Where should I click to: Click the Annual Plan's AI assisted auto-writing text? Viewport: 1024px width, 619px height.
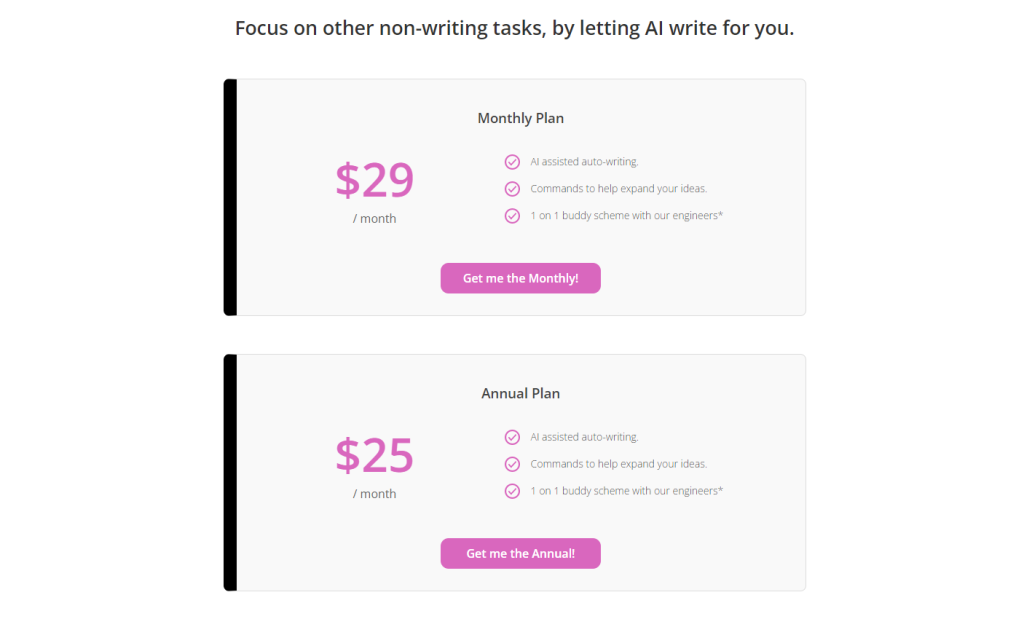pos(584,437)
